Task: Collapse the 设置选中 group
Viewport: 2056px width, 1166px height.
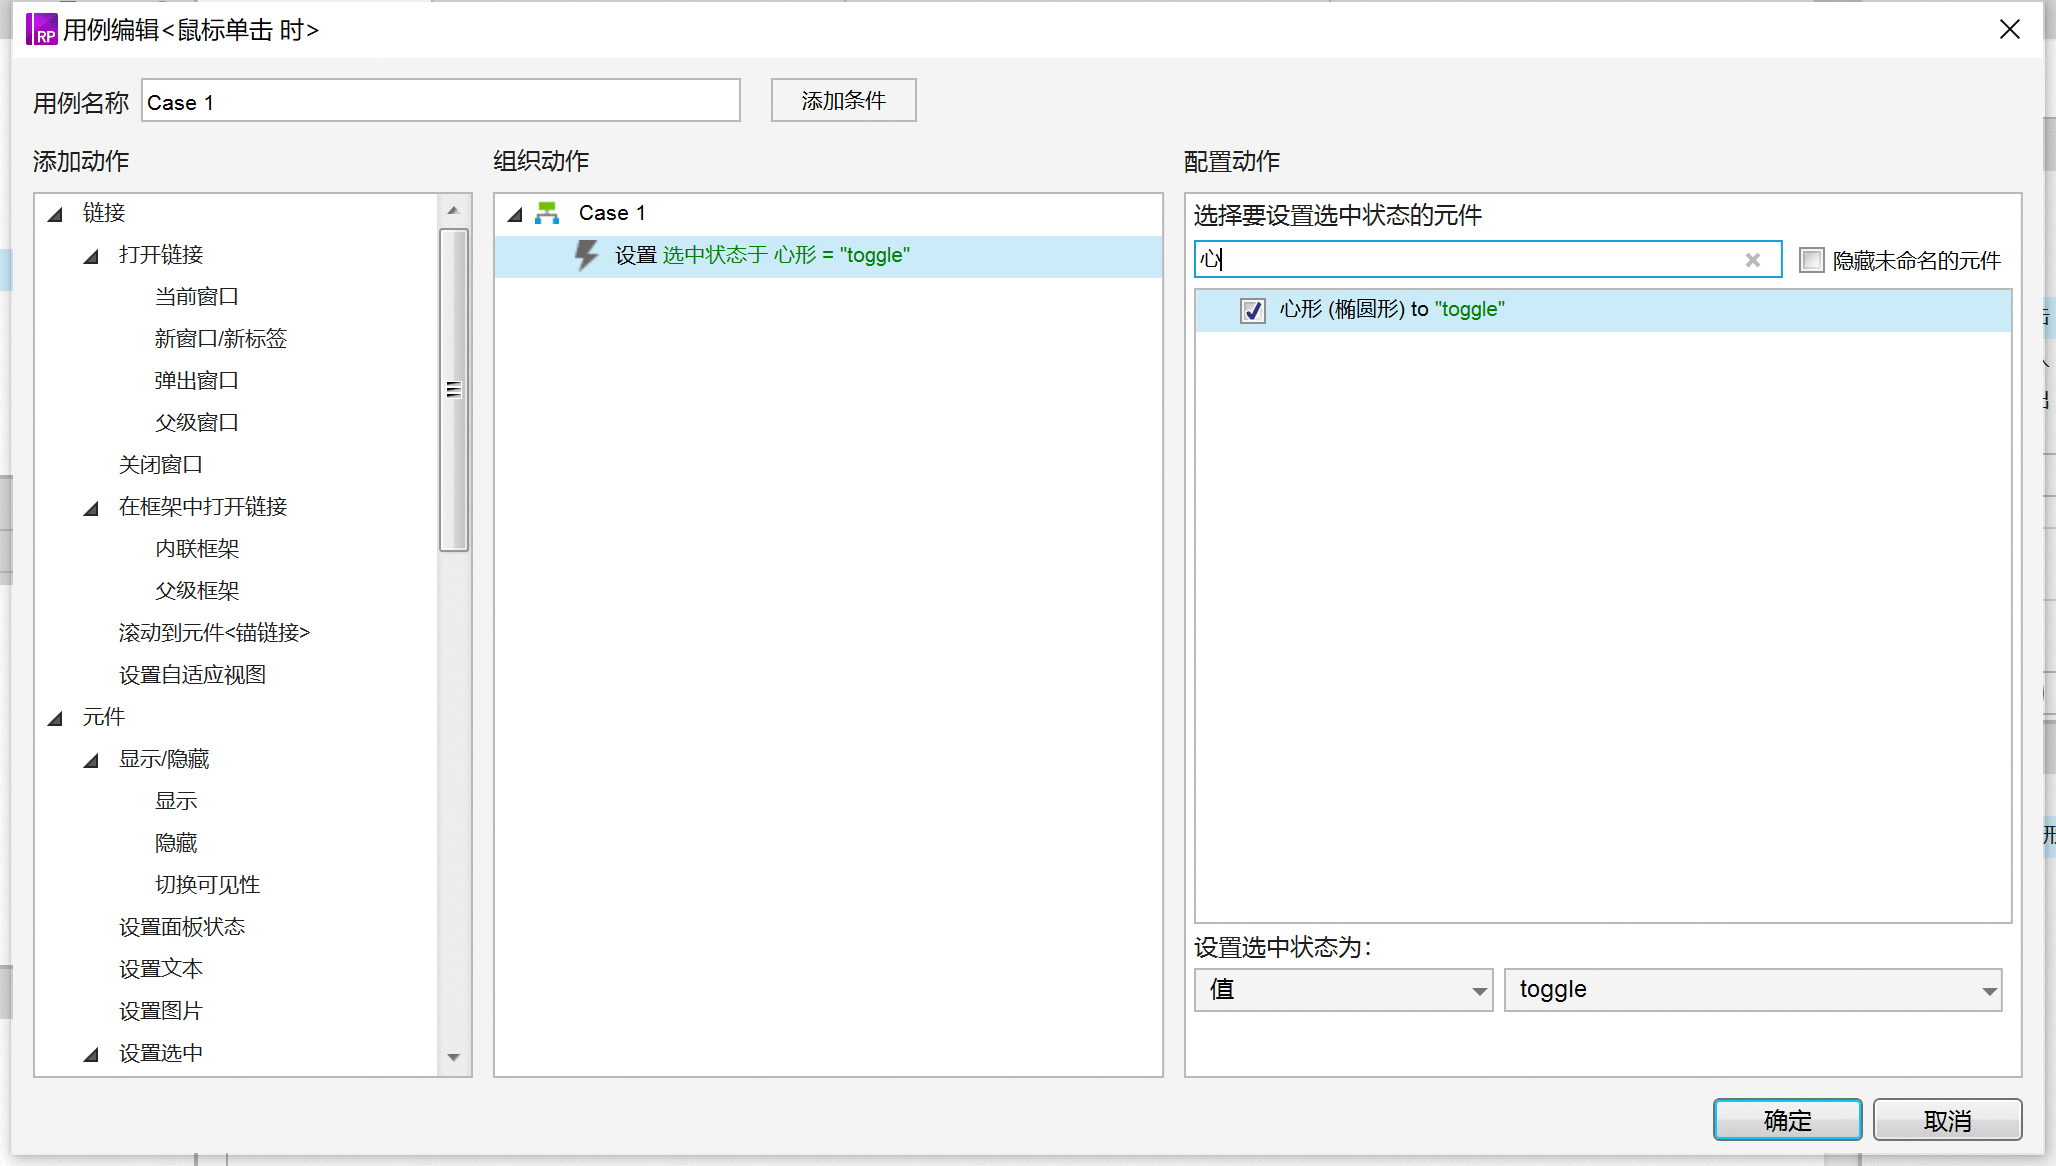Action: click(92, 1054)
